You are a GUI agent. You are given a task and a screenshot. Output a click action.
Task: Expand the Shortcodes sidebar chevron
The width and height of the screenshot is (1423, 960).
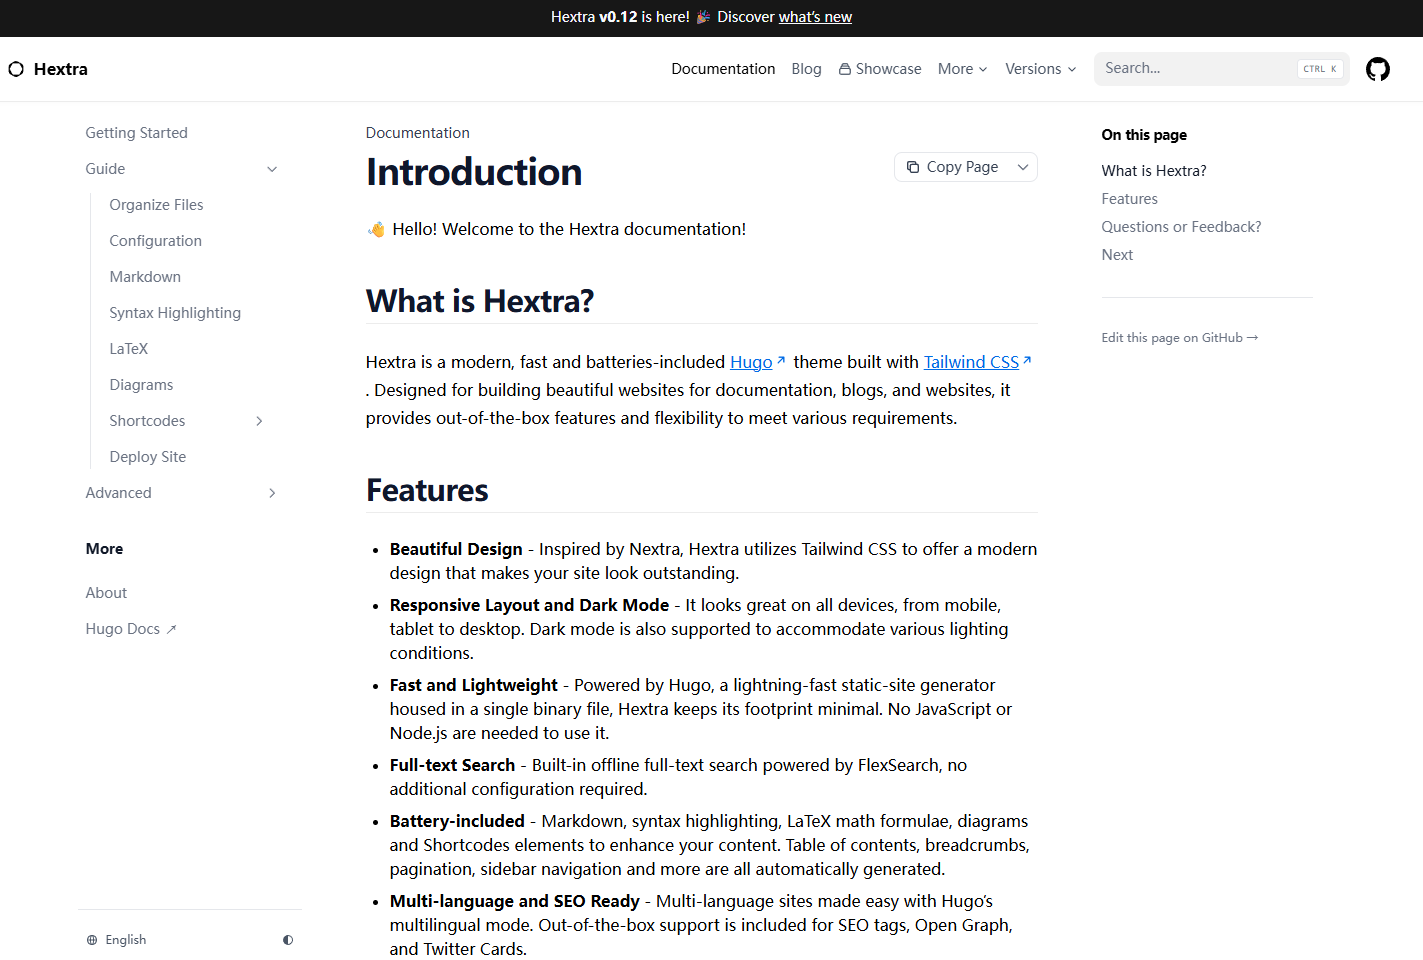tap(259, 421)
